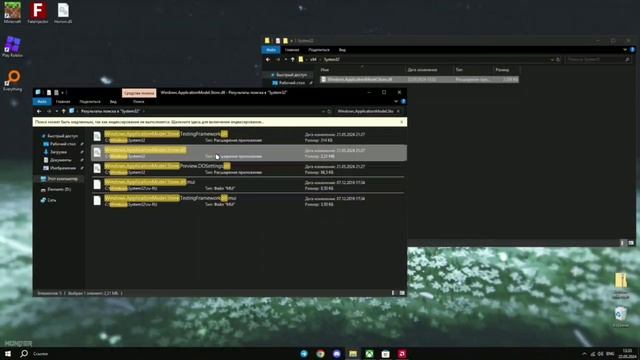
Task: Go up one level in search results window
Action: (63, 111)
